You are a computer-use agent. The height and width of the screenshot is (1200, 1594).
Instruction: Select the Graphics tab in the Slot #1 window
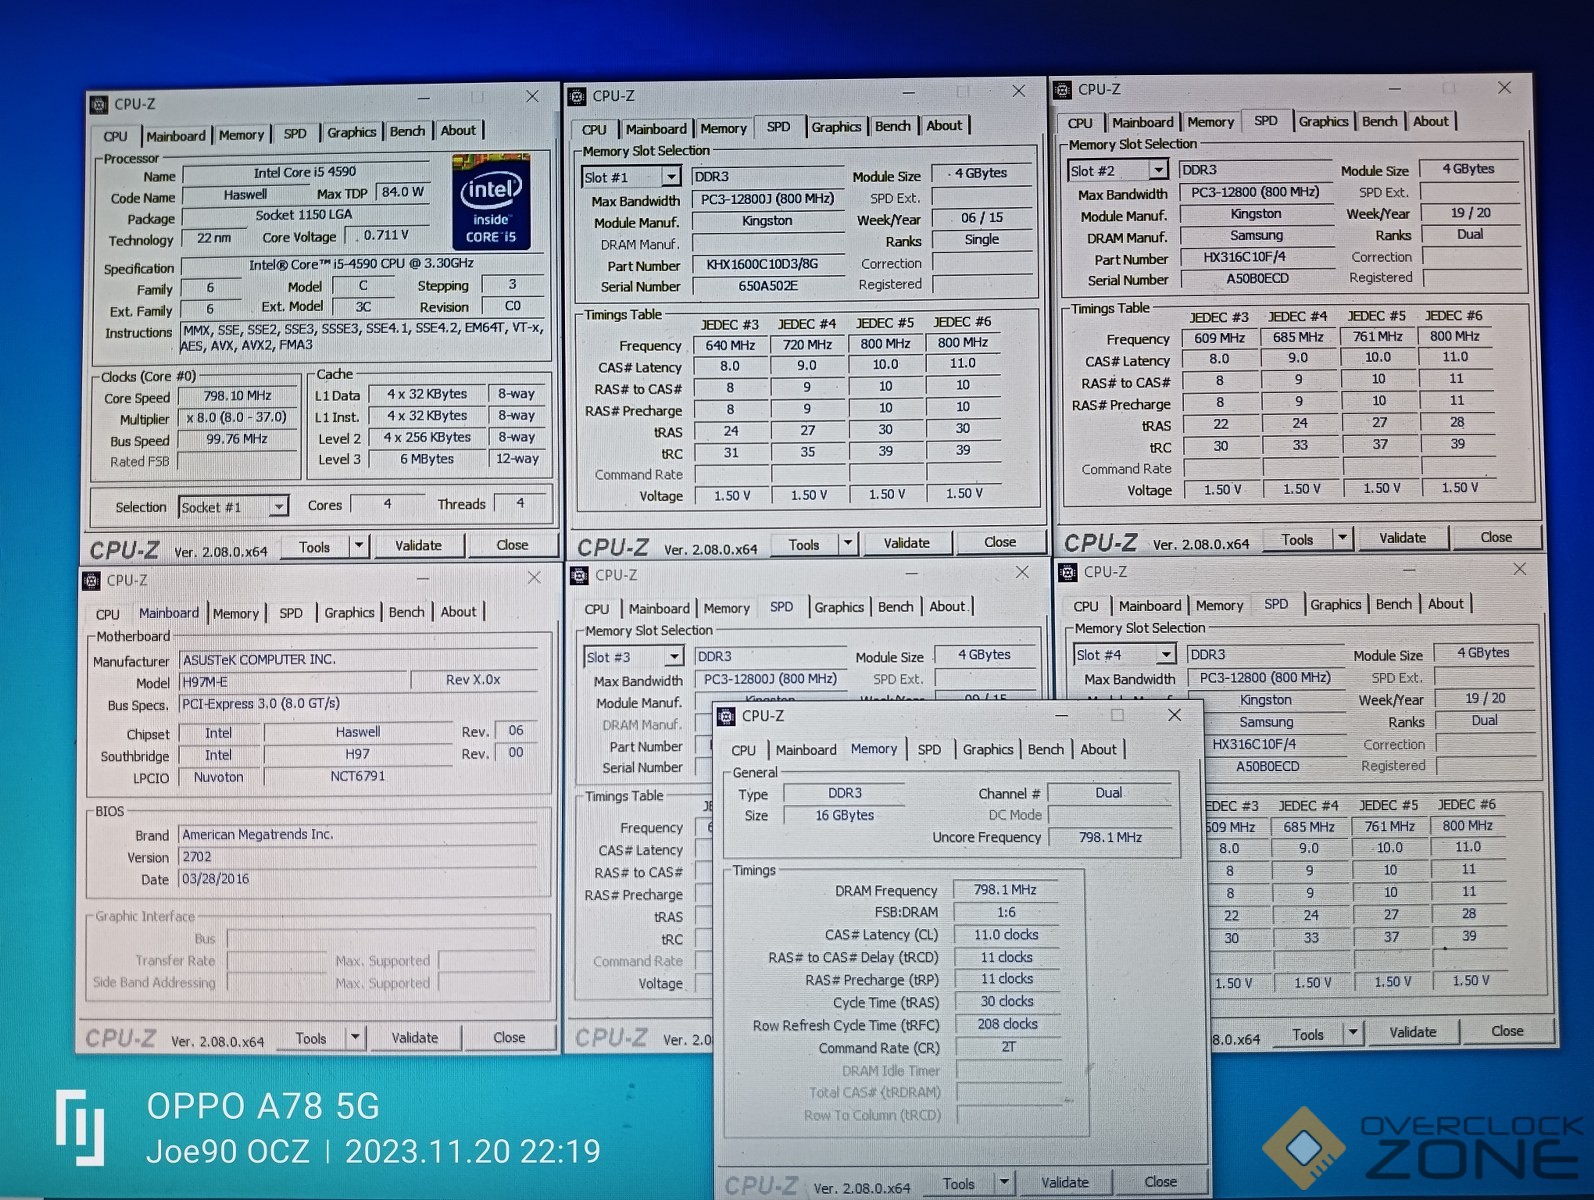coord(836,127)
